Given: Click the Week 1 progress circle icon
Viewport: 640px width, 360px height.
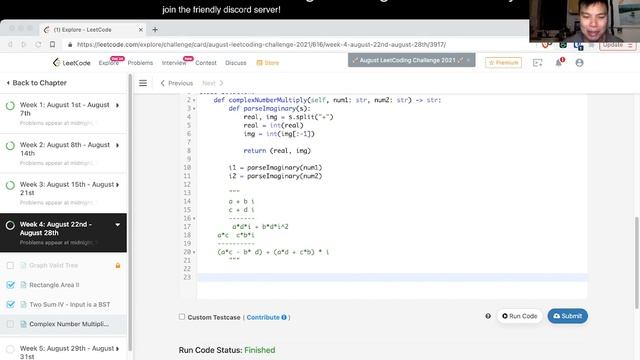Looking at the screenshot, I should pos(10,106).
